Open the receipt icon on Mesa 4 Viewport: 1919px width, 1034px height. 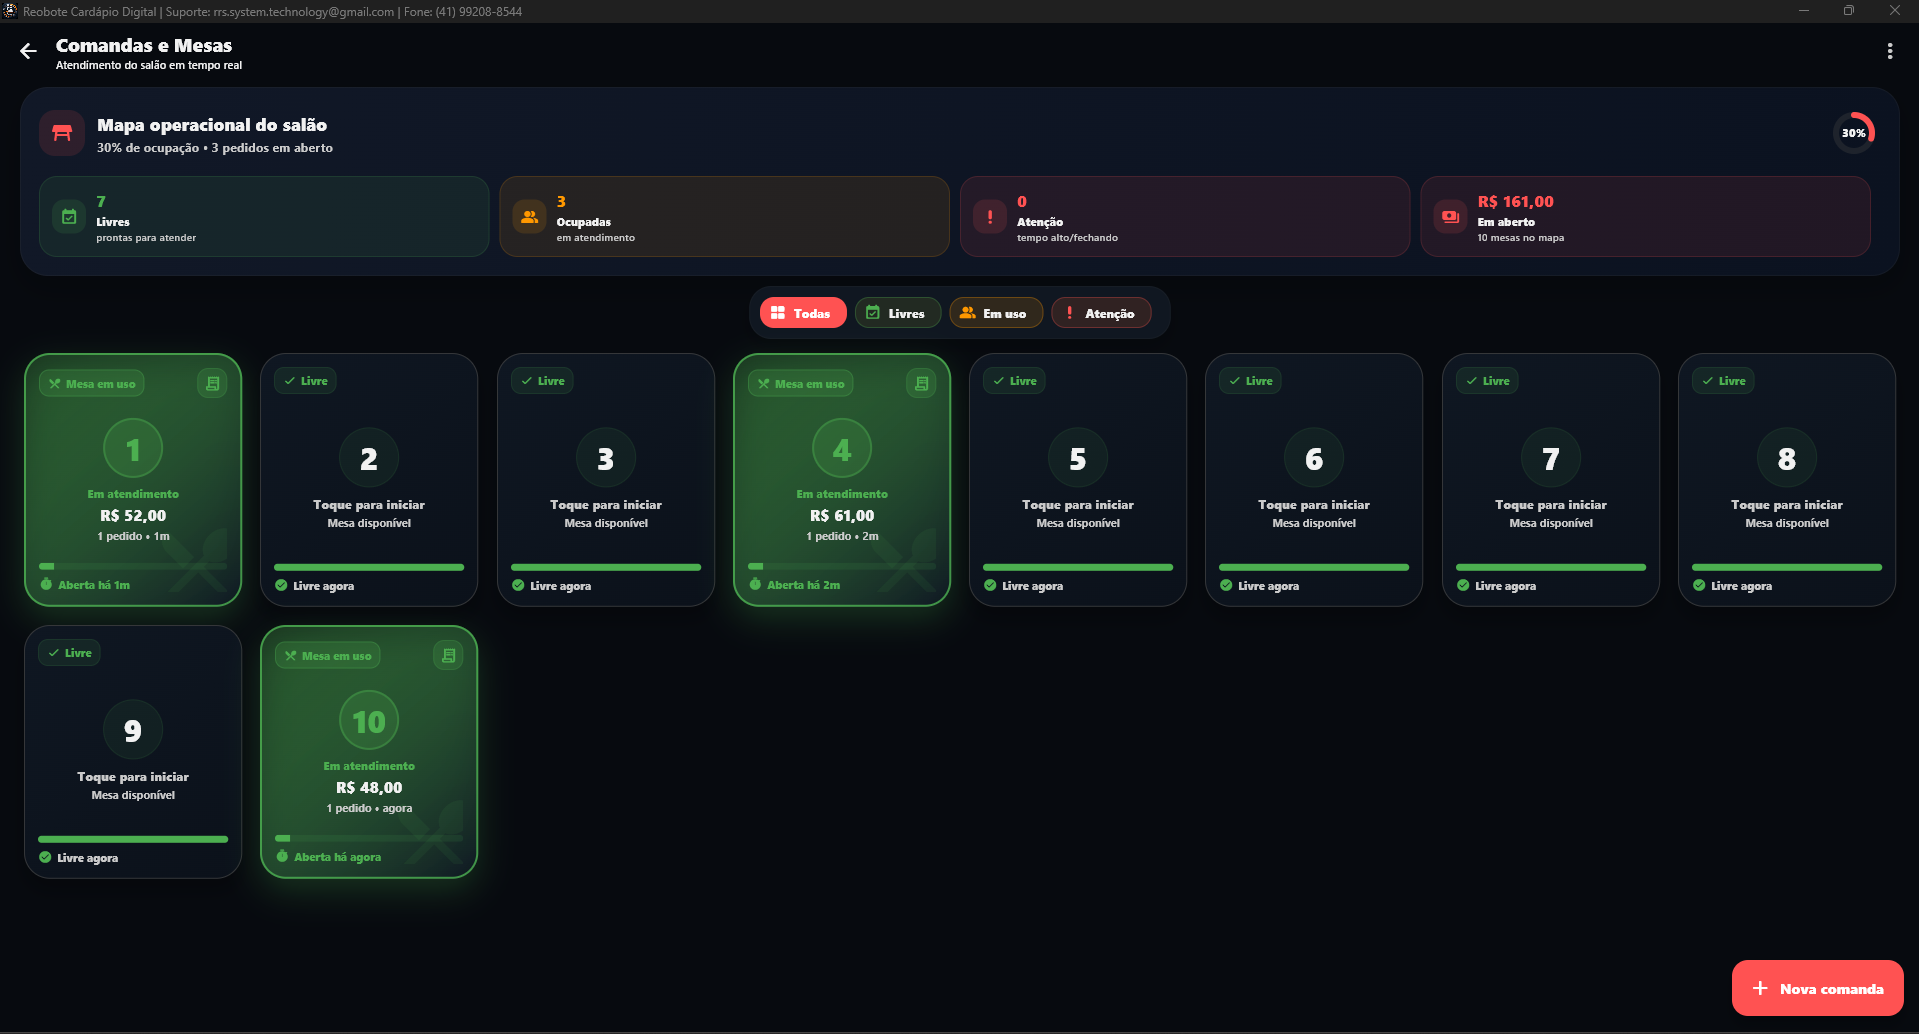pos(921,383)
